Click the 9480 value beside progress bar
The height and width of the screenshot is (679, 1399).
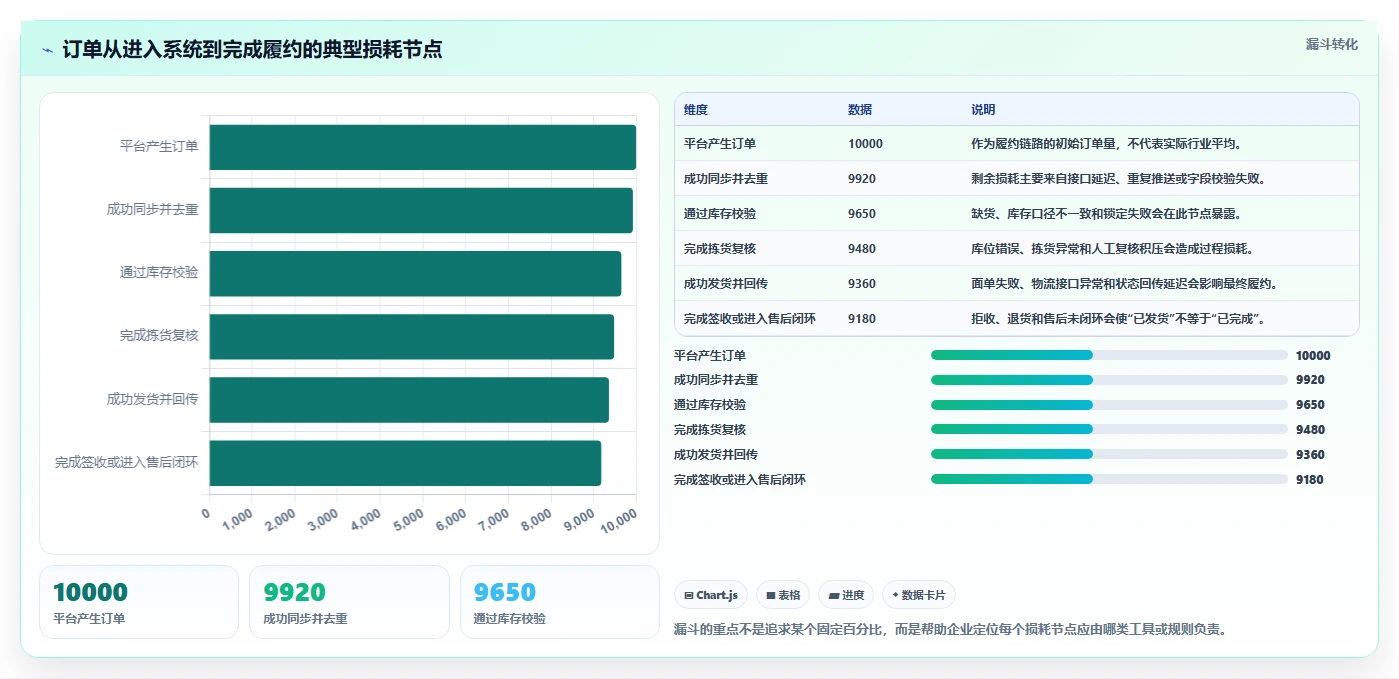coord(1310,430)
